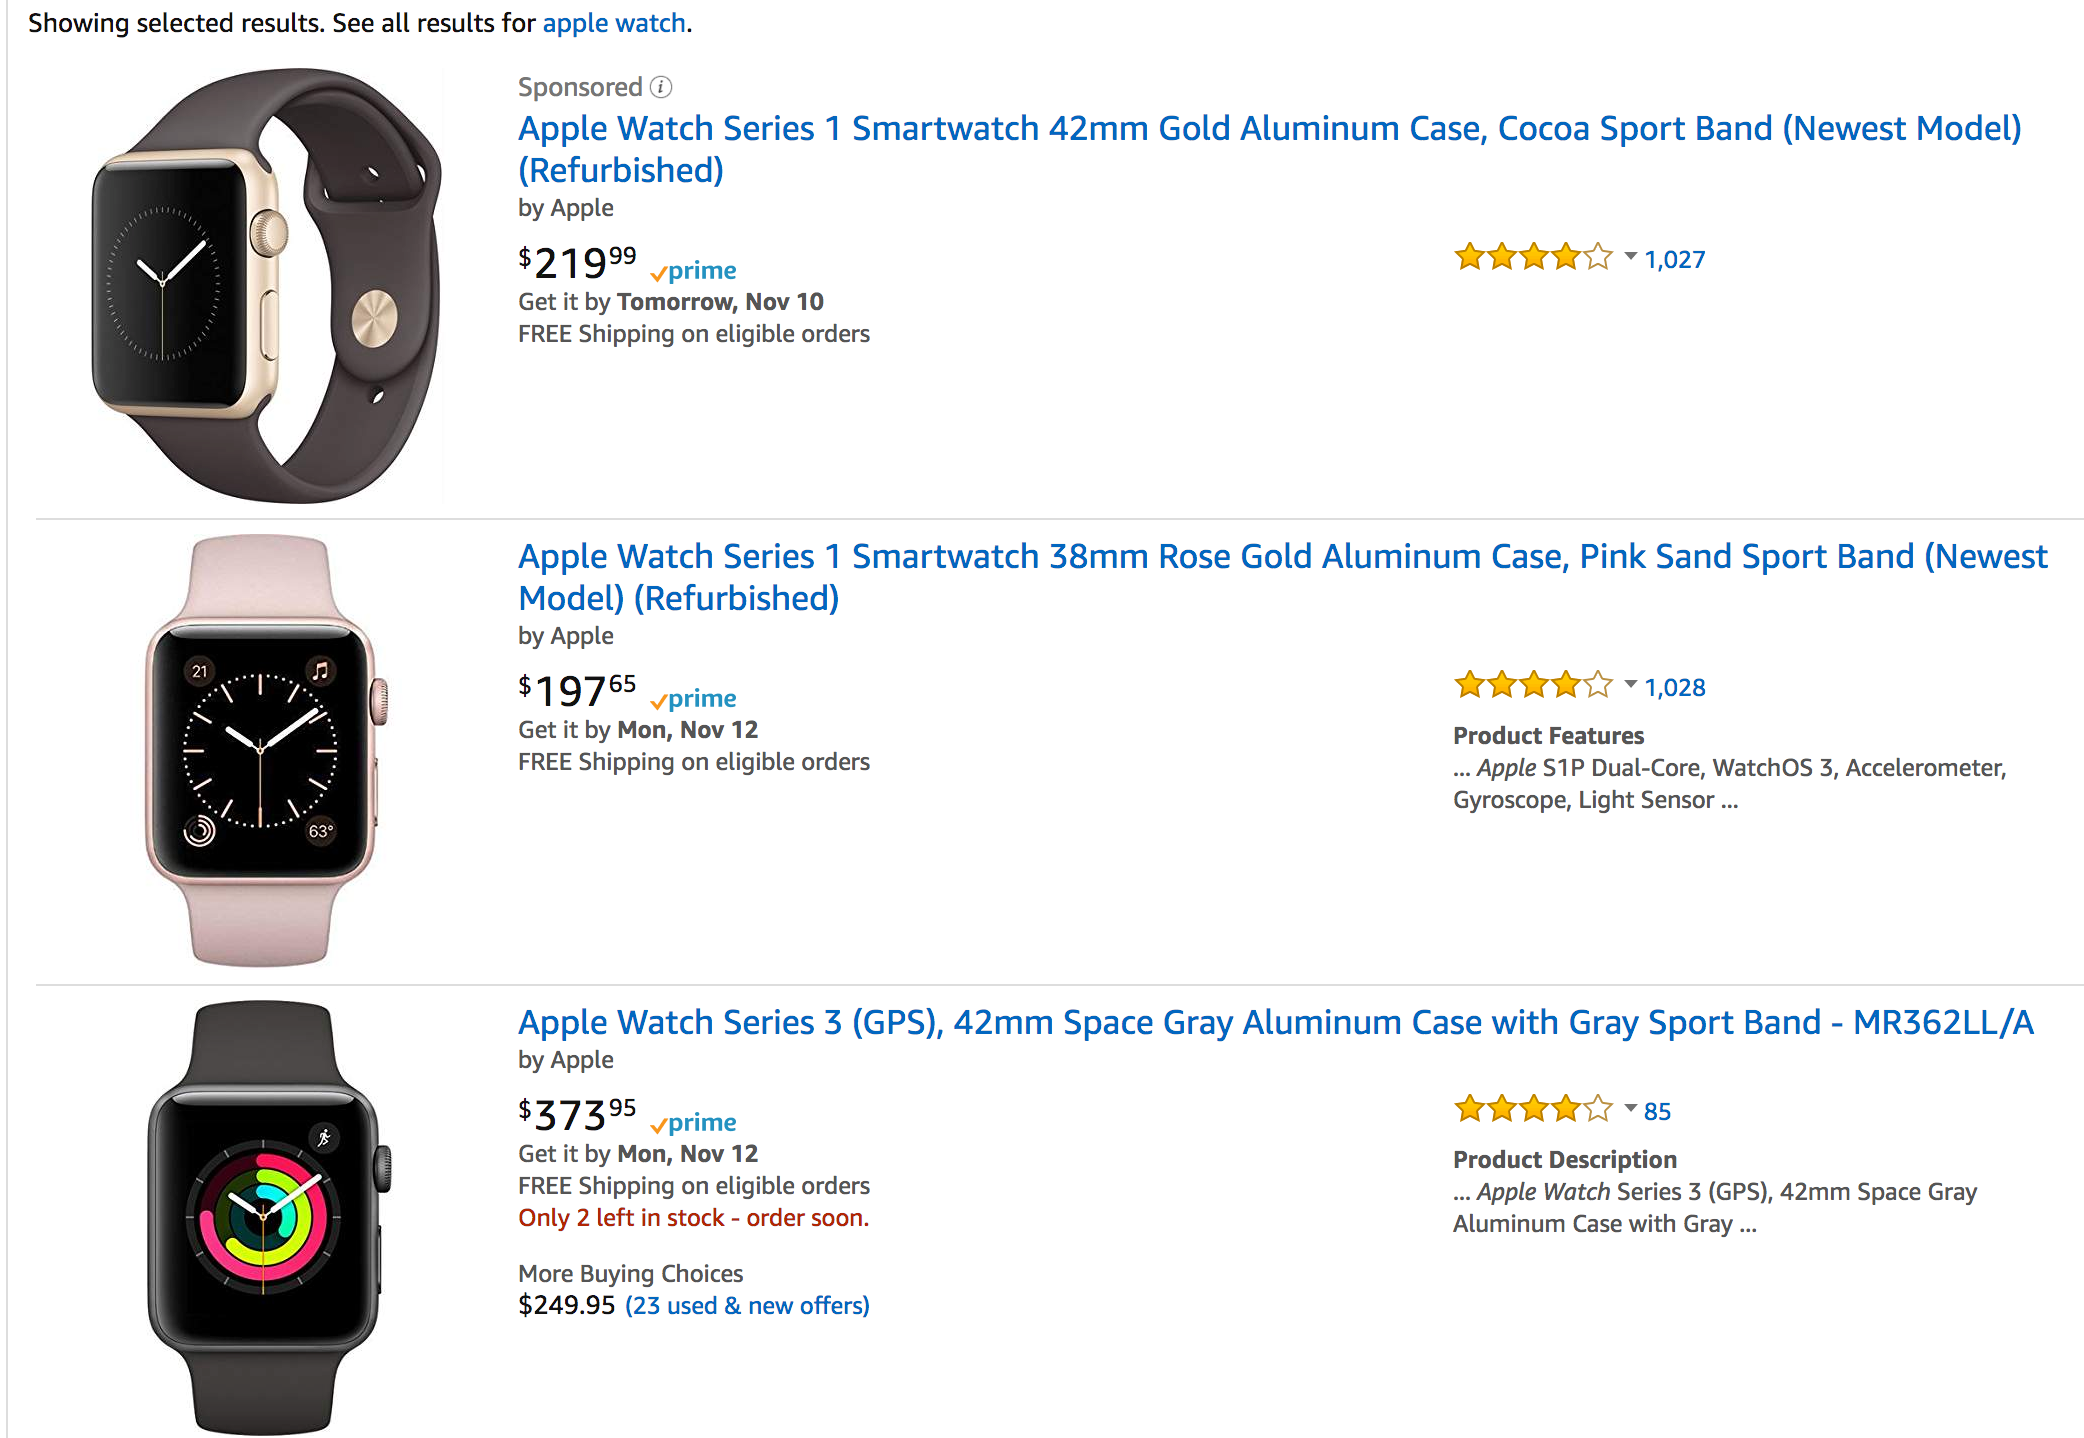Open Series 1 38mm Rose Gold title
The width and height of the screenshot is (2084, 1438).
coord(1283,577)
